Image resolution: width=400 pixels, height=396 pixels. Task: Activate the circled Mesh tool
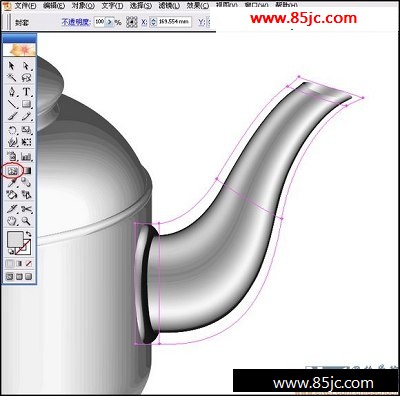click(13, 171)
